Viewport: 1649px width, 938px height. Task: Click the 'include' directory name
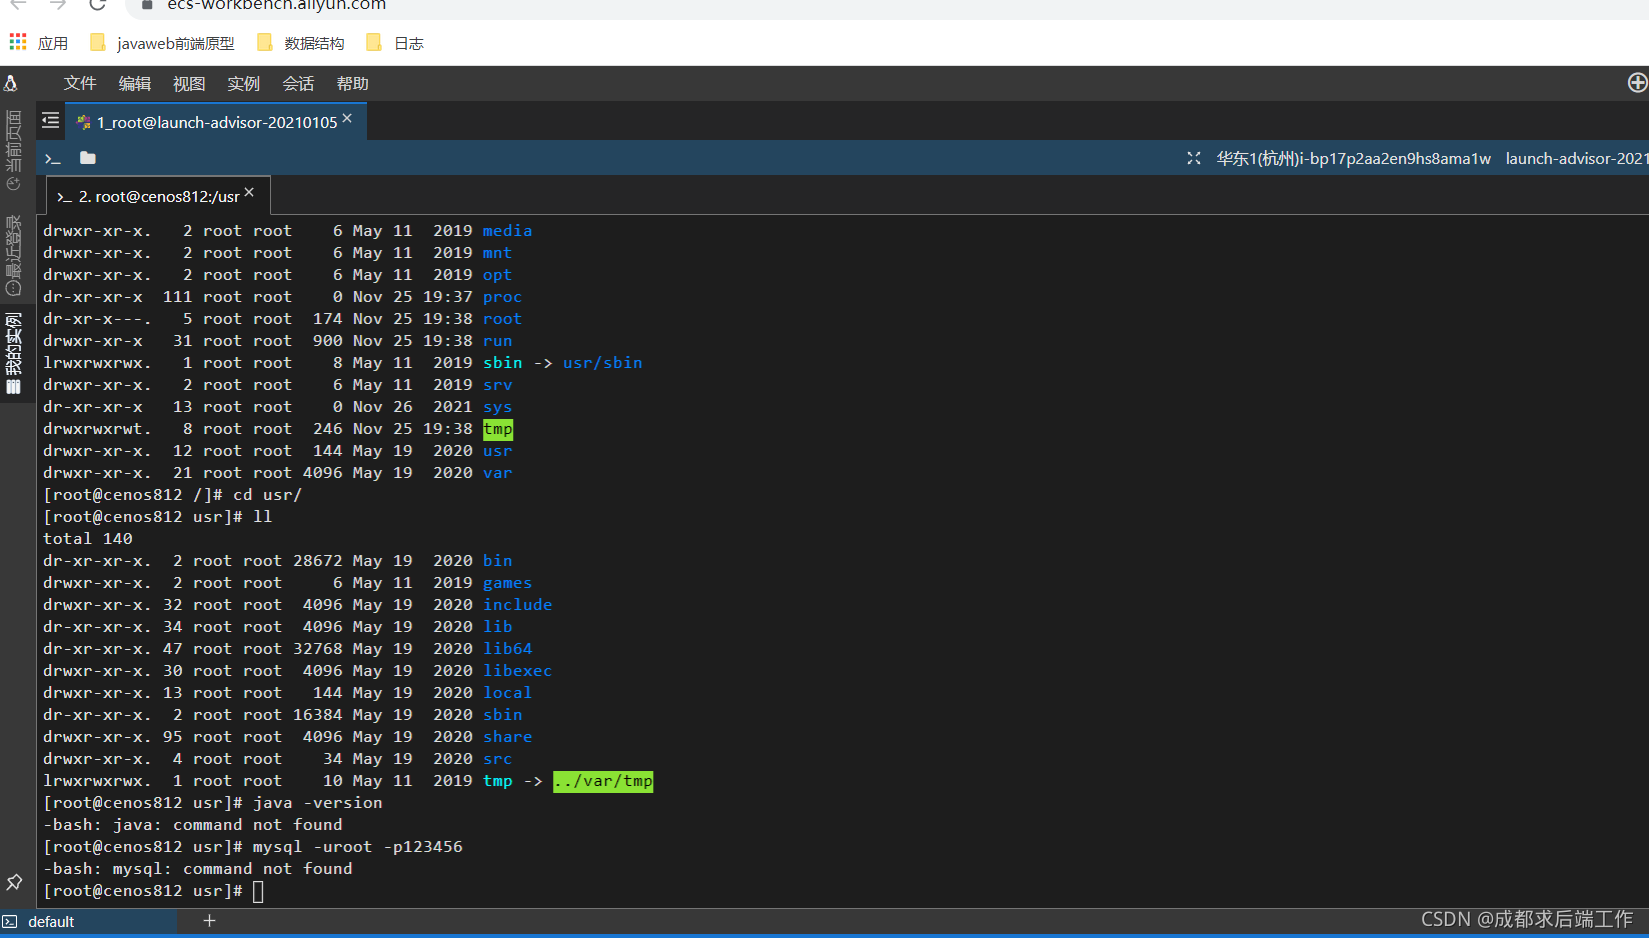coord(517,605)
